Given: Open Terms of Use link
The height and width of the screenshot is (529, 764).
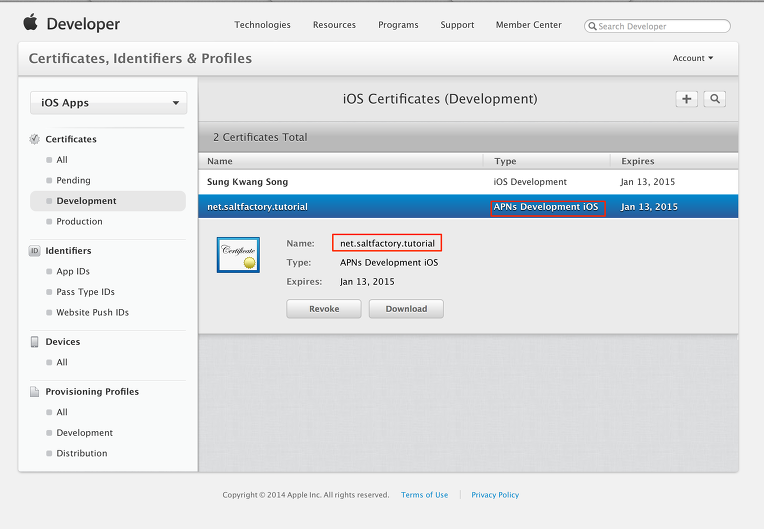Looking at the screenshot, I should click(x=424, y=495).
